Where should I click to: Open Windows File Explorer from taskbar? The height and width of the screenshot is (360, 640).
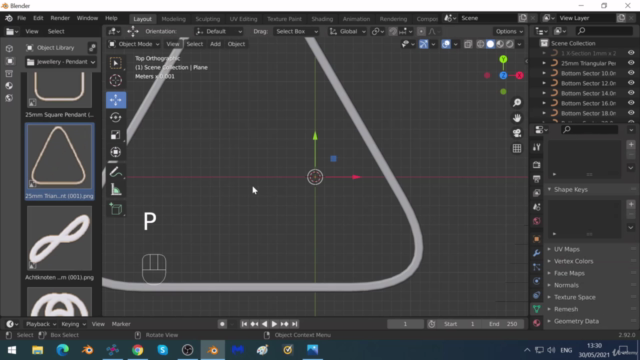pyautogui.click(x=38, y=350)
